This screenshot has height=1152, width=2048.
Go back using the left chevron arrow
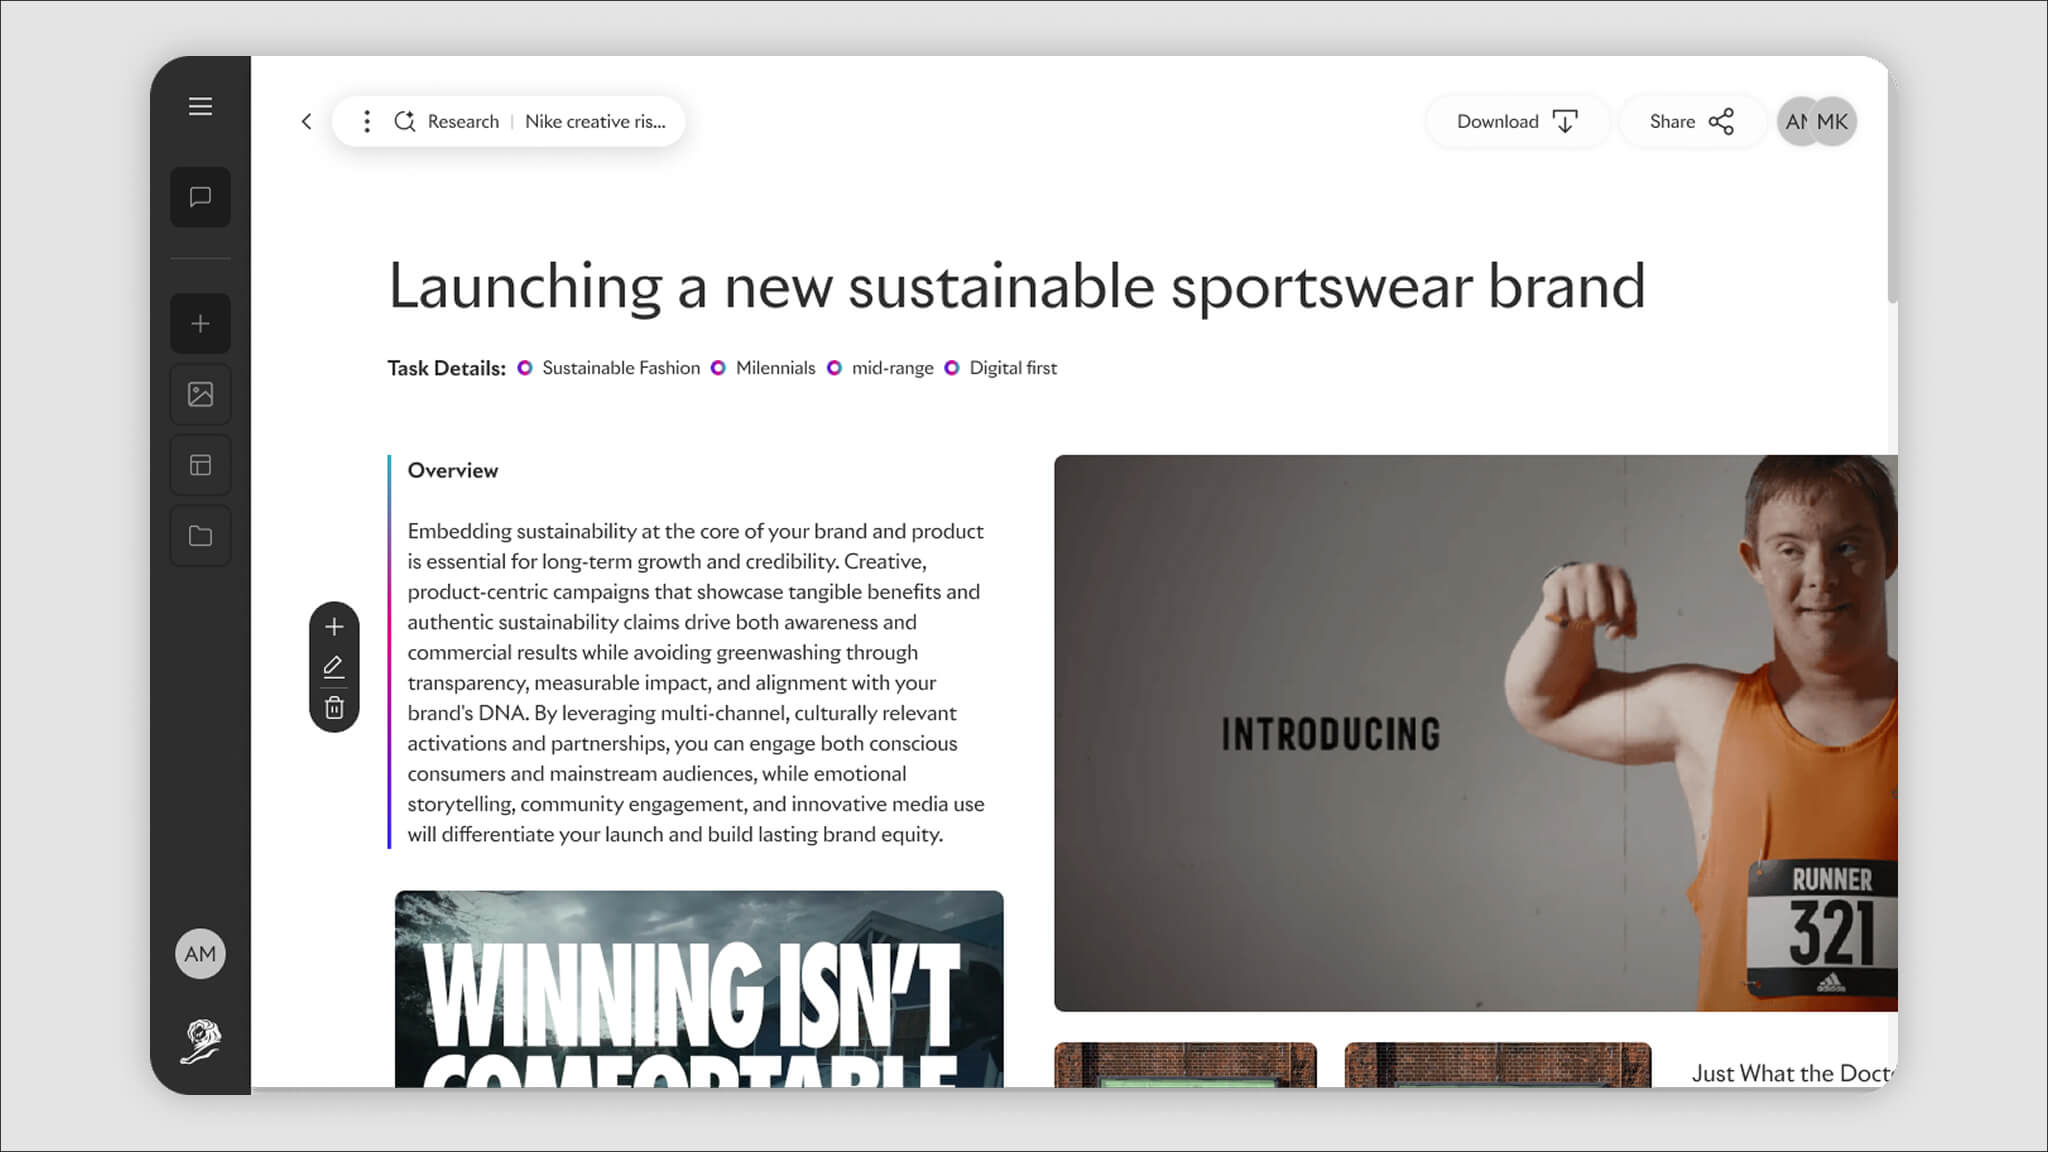coord(306,121)
